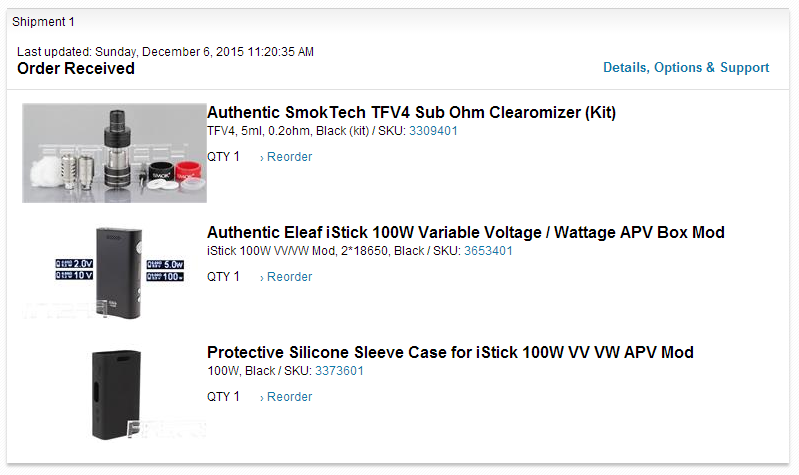The image size is (799, 475).
Task: Open Details, Options & Support link
Action: pyautogui.click(x=686, y=67)
